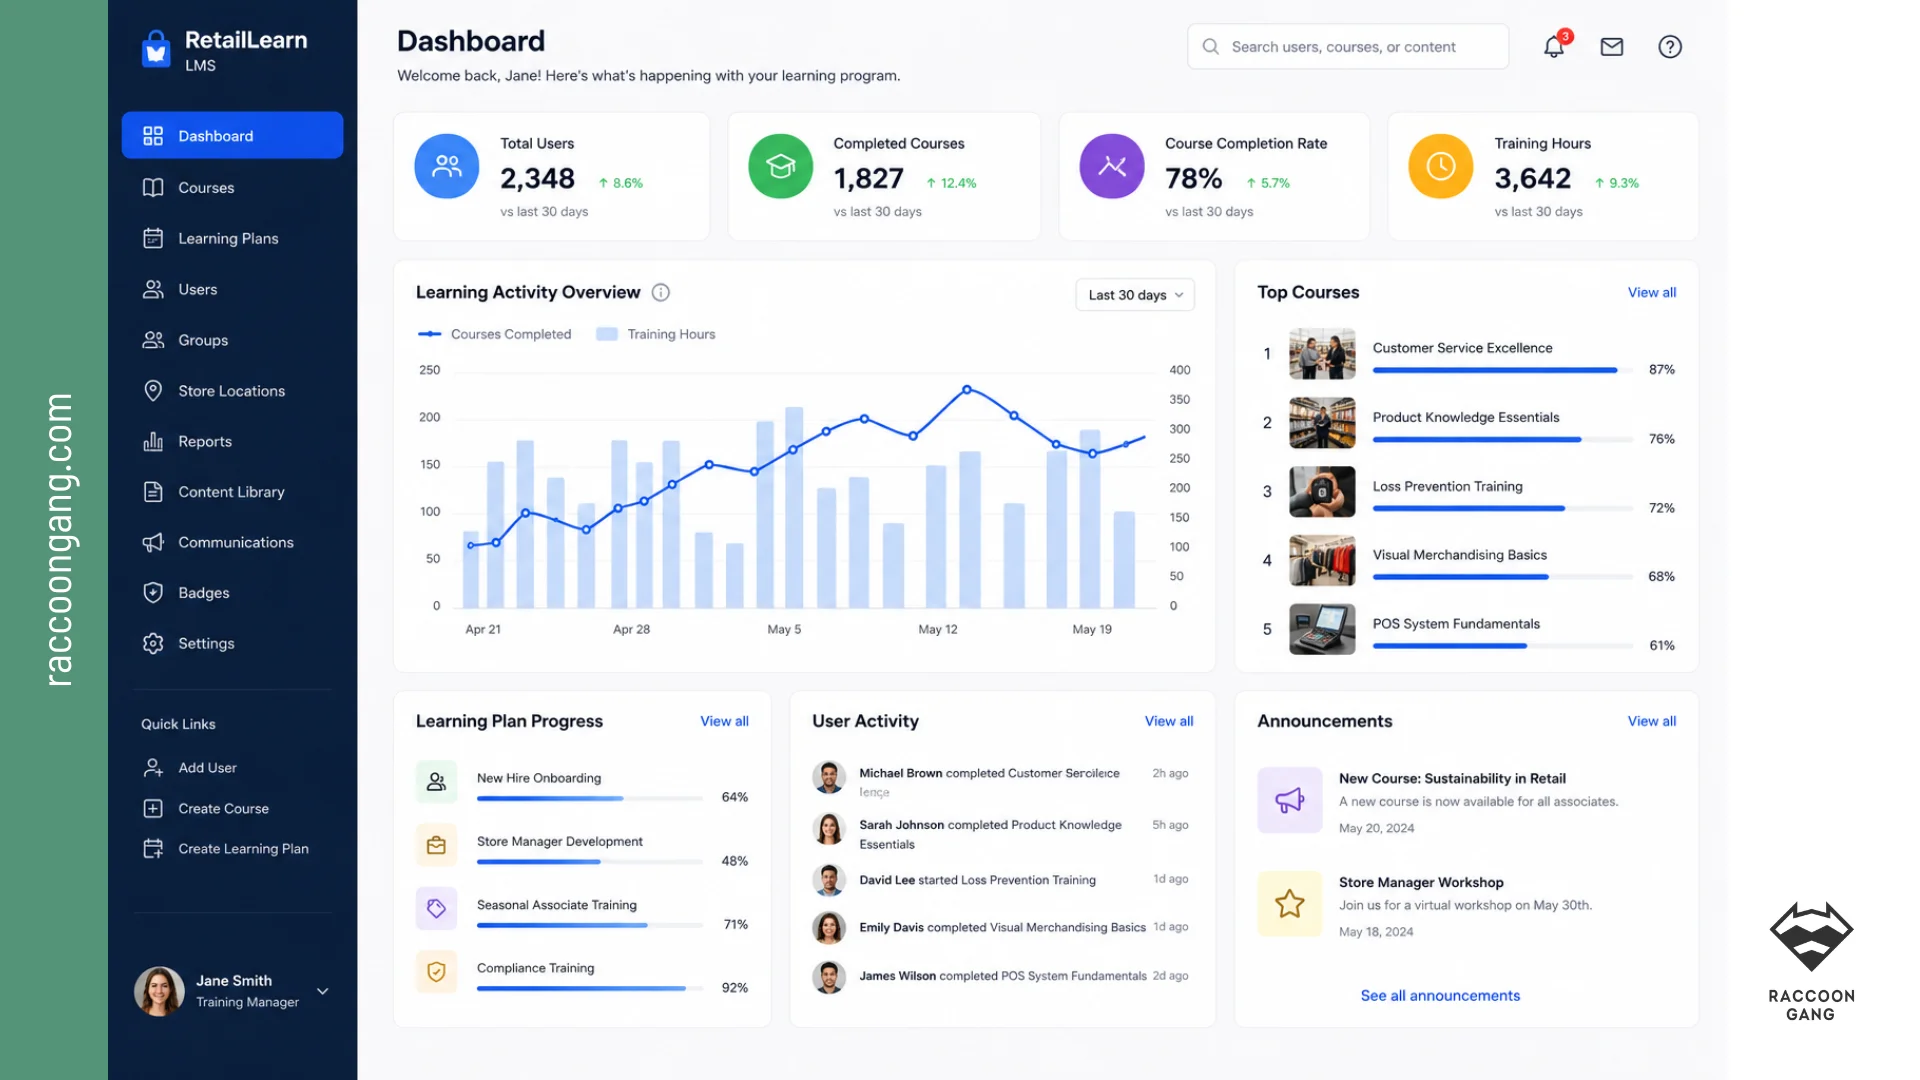This screenshot has height=1080, width=1920.
Task: Open Store Locations in the sidebar
Action: click(x=232, y=390)
